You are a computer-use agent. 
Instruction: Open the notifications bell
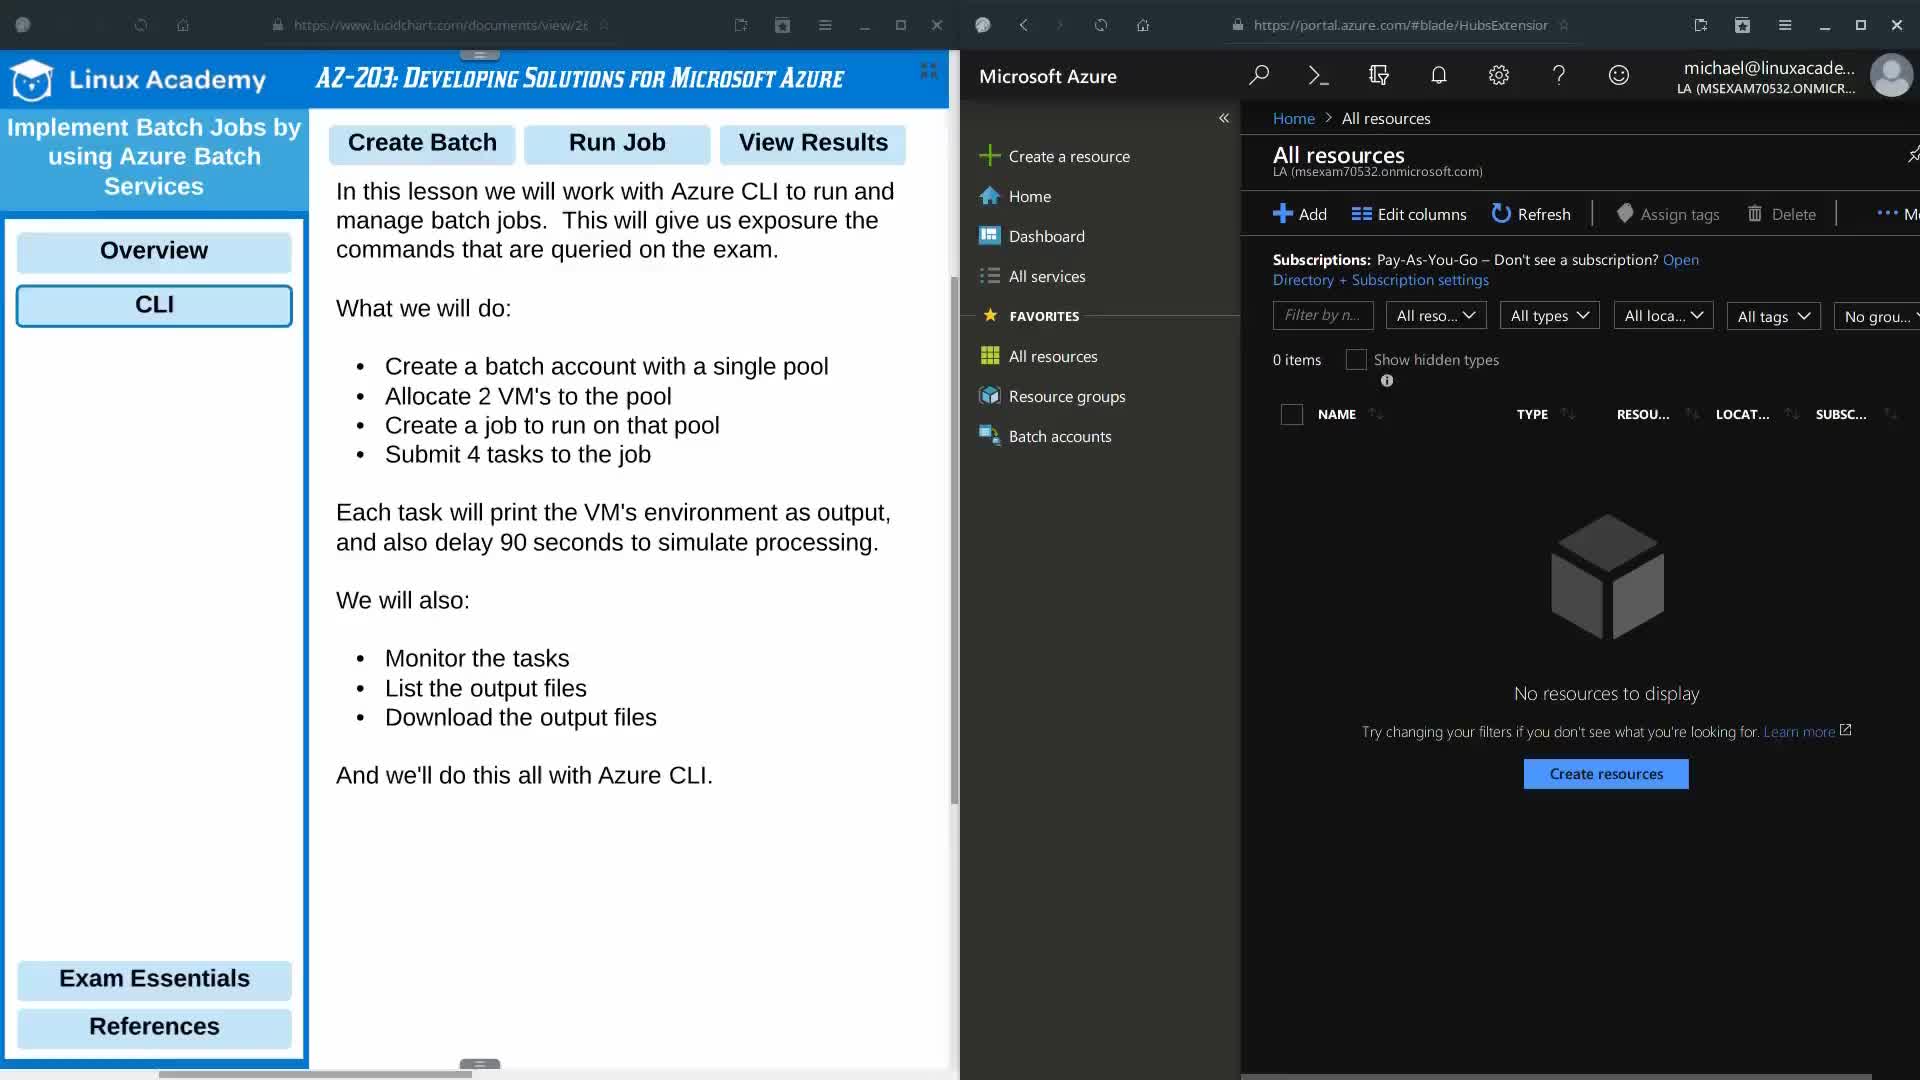(x=1438, y=75)
